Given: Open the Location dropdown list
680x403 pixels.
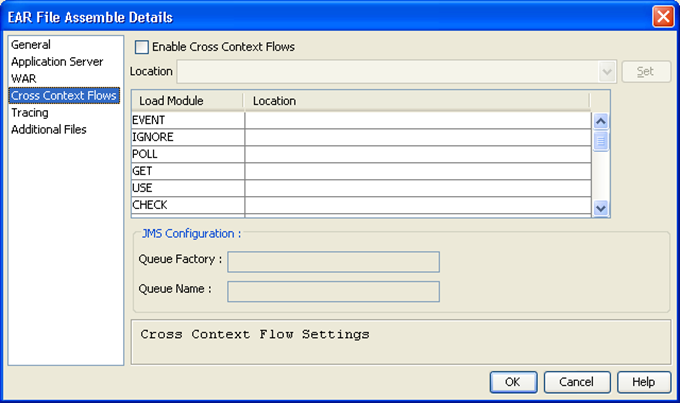Looking at the screenshot, I should click(607, 72).
